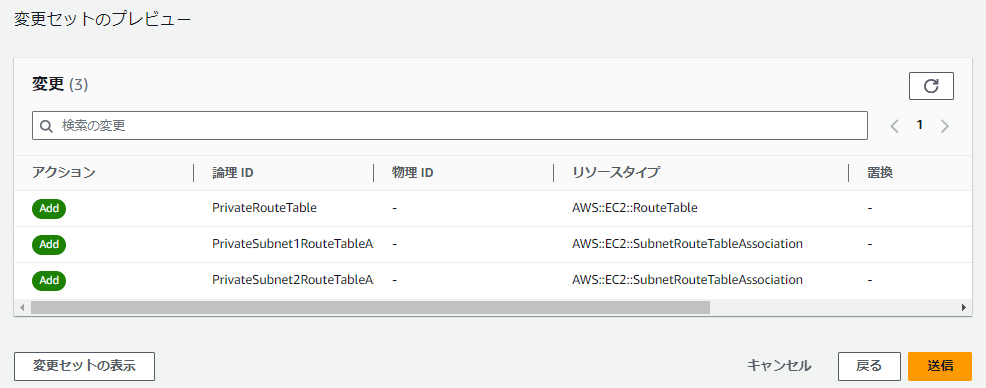
Task: Focus the 検索の変更 search field
Action: point(450,126)
